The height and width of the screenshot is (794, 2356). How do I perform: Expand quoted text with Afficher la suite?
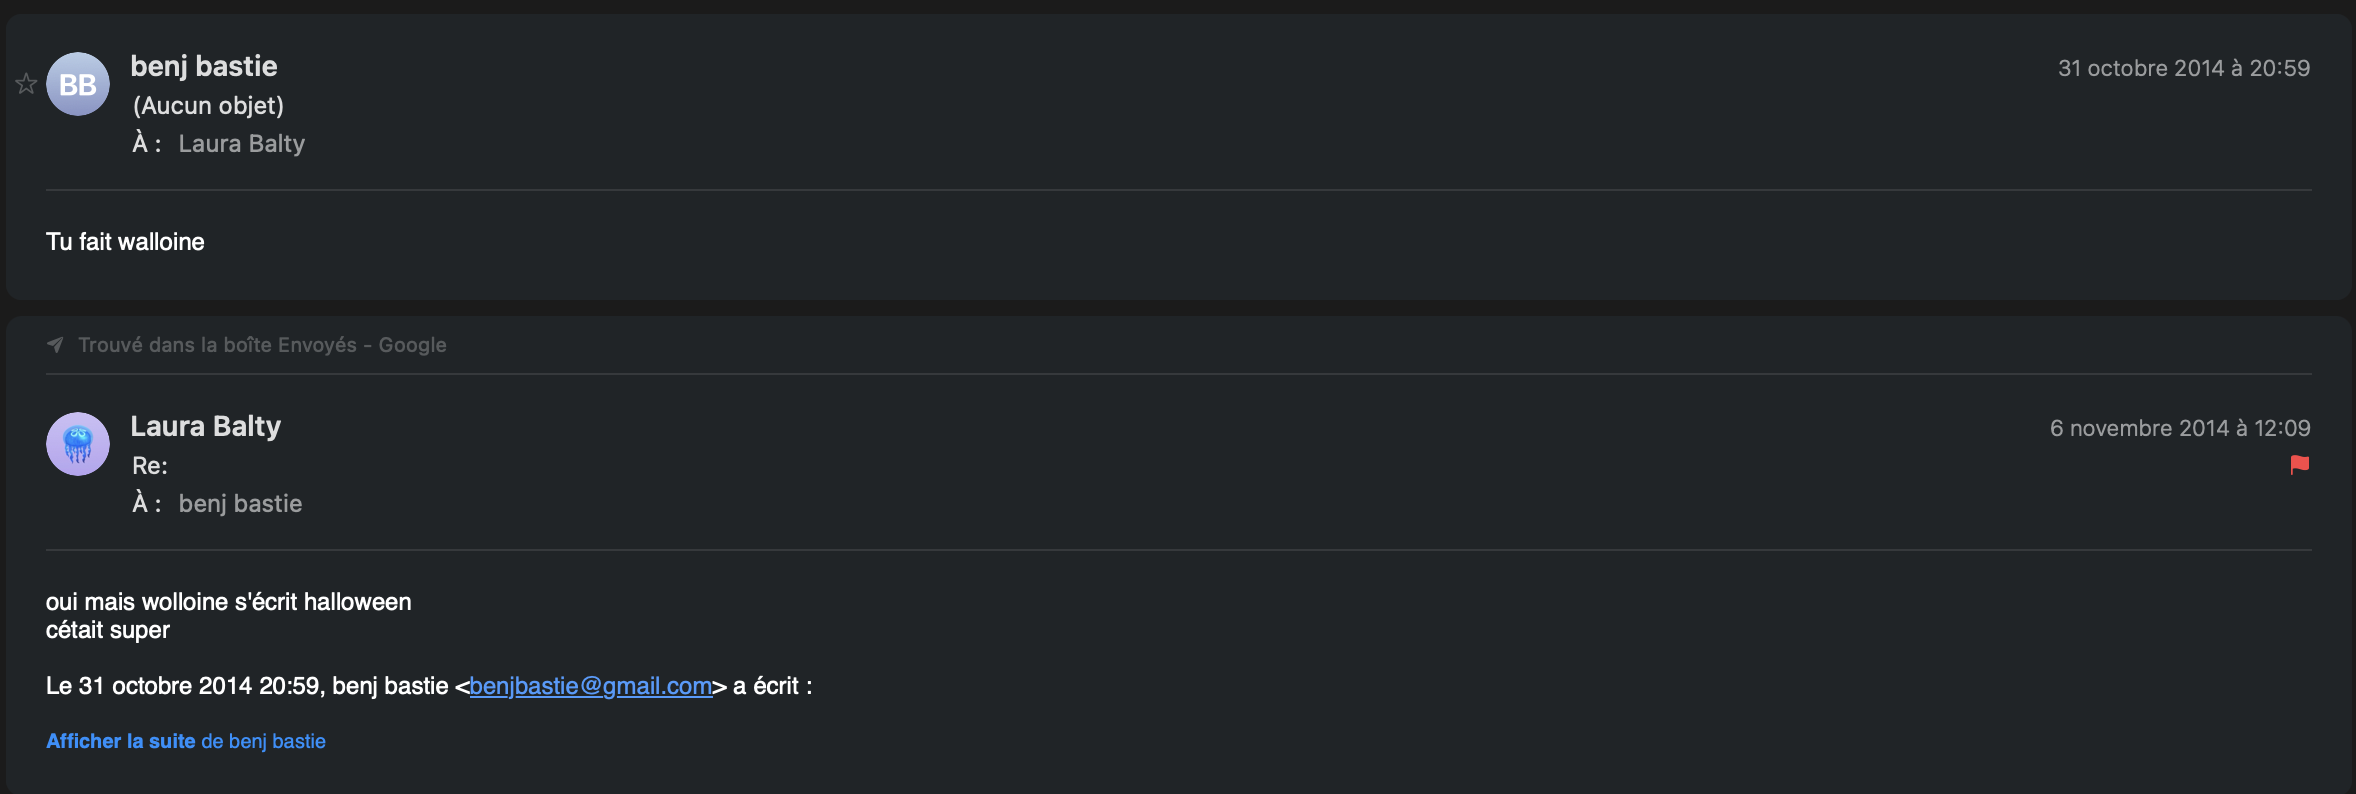point(120,741)
